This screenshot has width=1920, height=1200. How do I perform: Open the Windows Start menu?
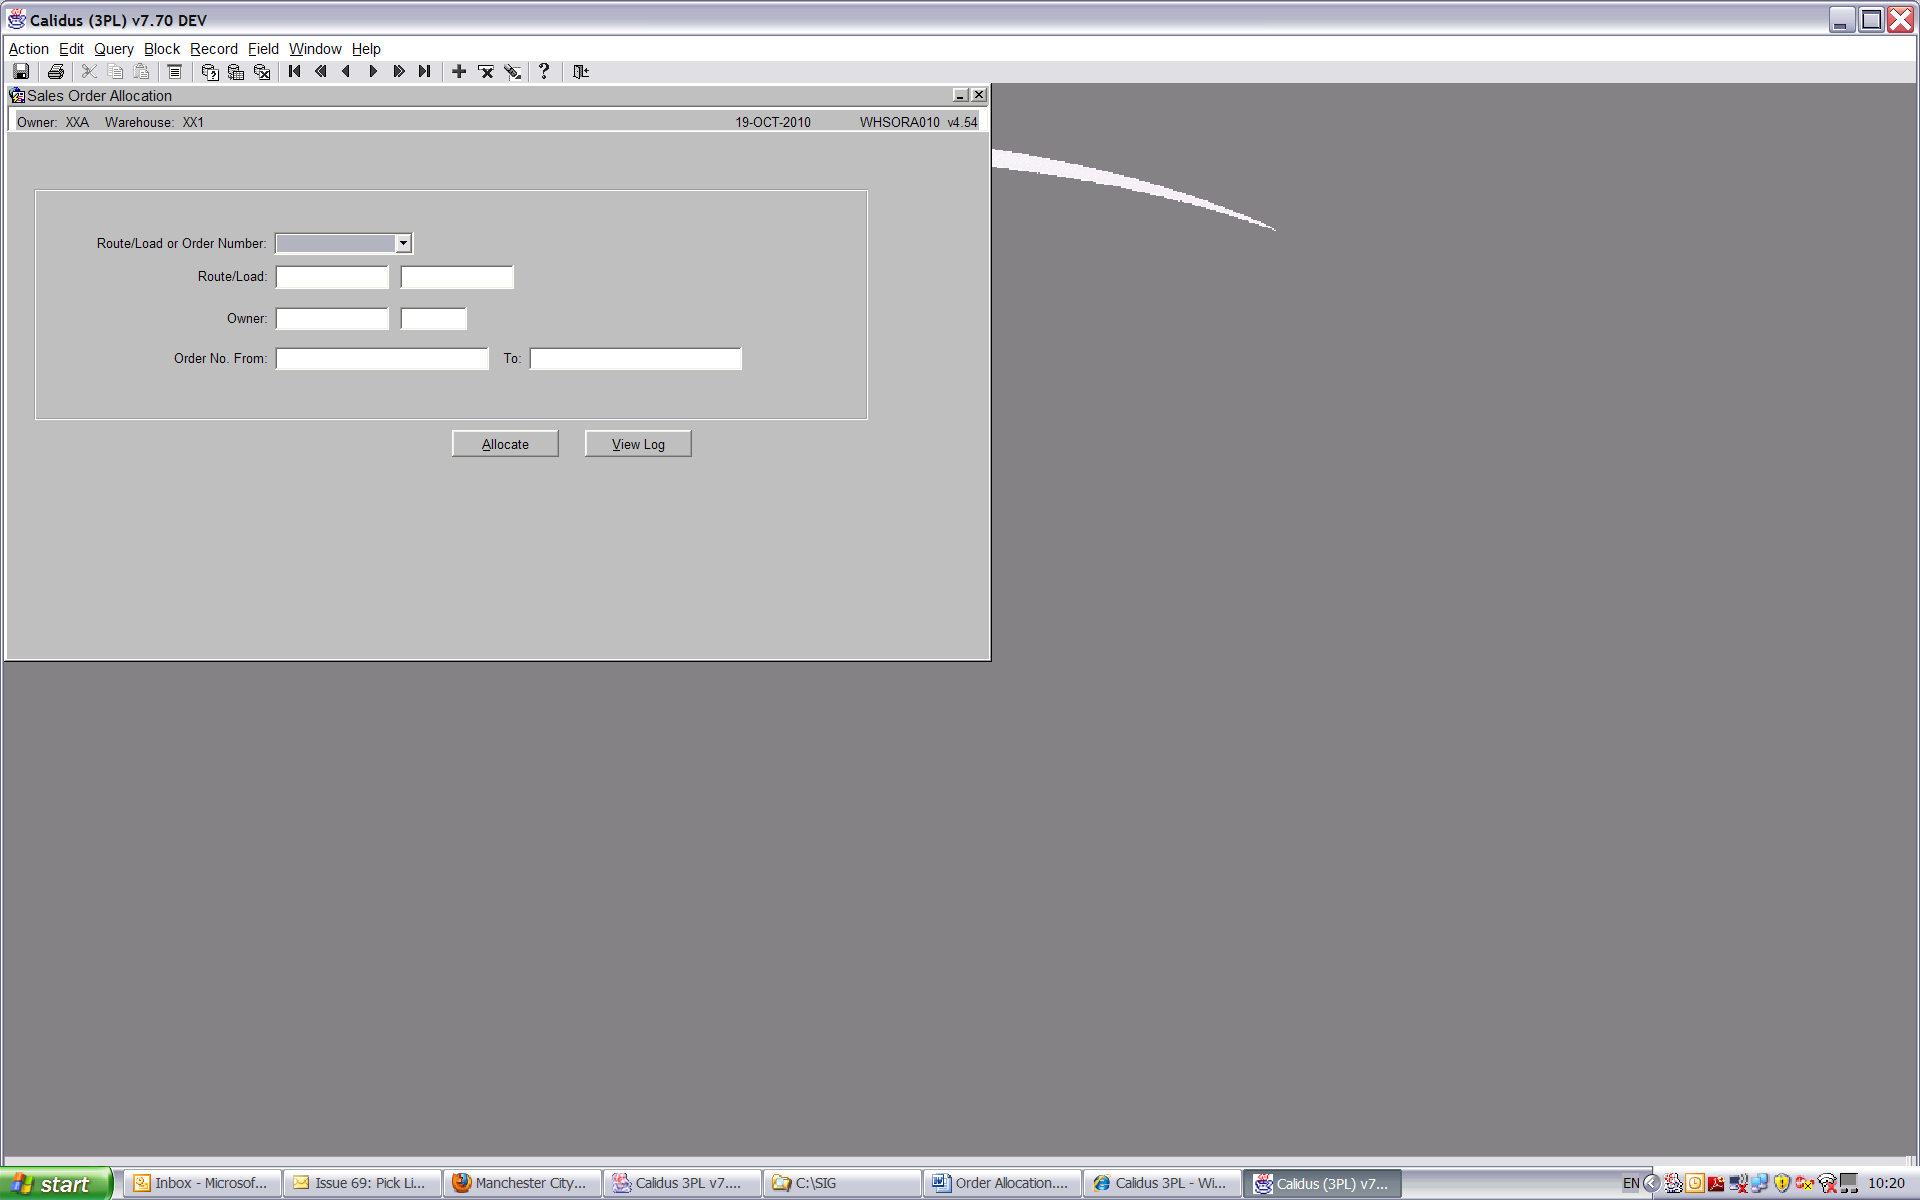click(56, 1184)
